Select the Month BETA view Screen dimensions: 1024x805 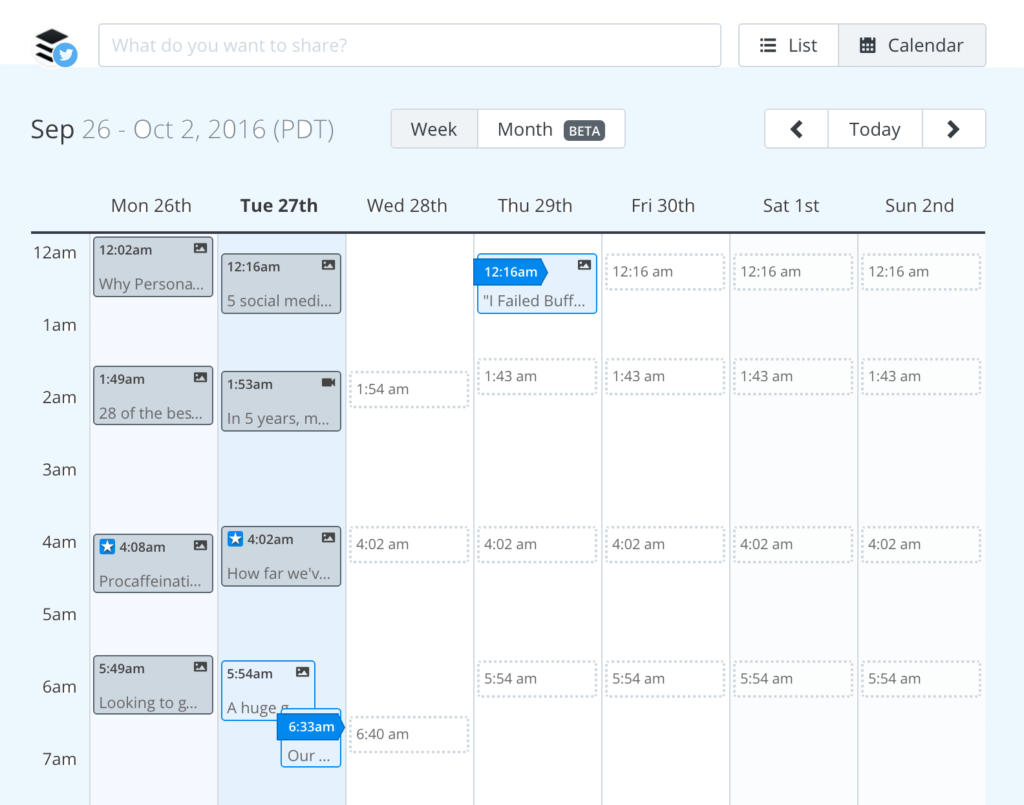click(551, 129)
